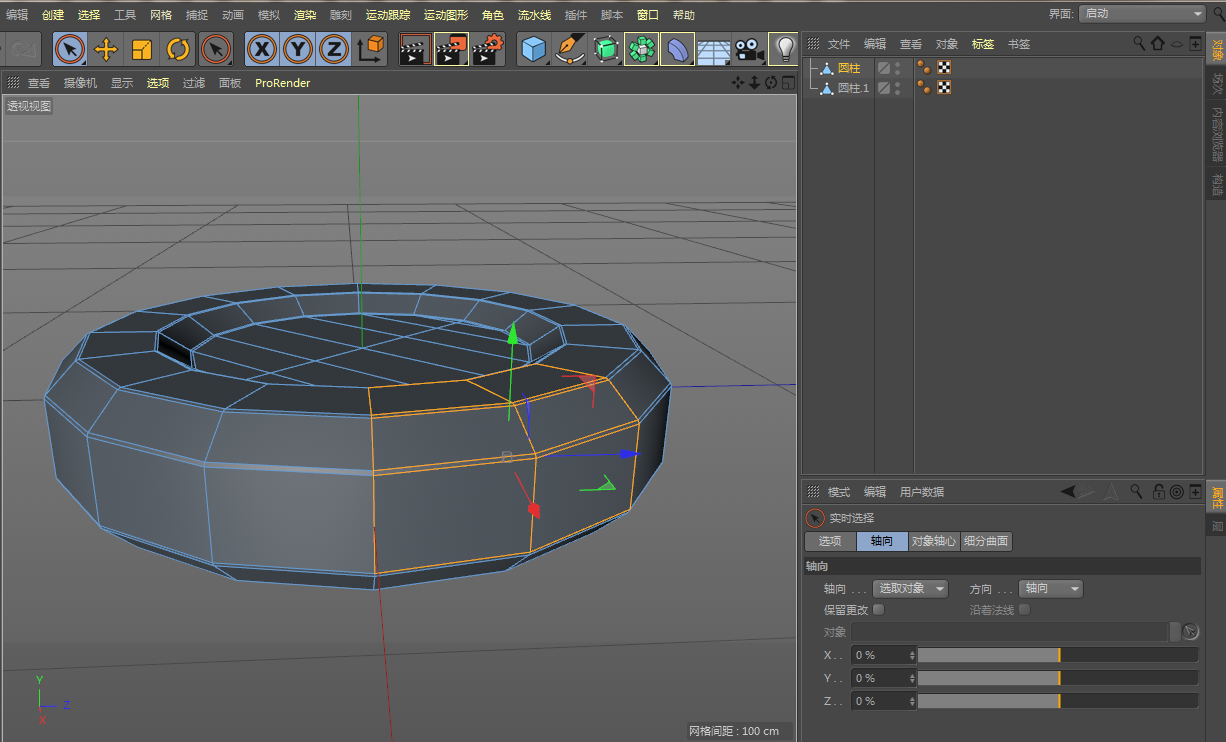Toggle the Z axis lock
Viewport: 1226px width, 742px height.
[x=333, y=49]
